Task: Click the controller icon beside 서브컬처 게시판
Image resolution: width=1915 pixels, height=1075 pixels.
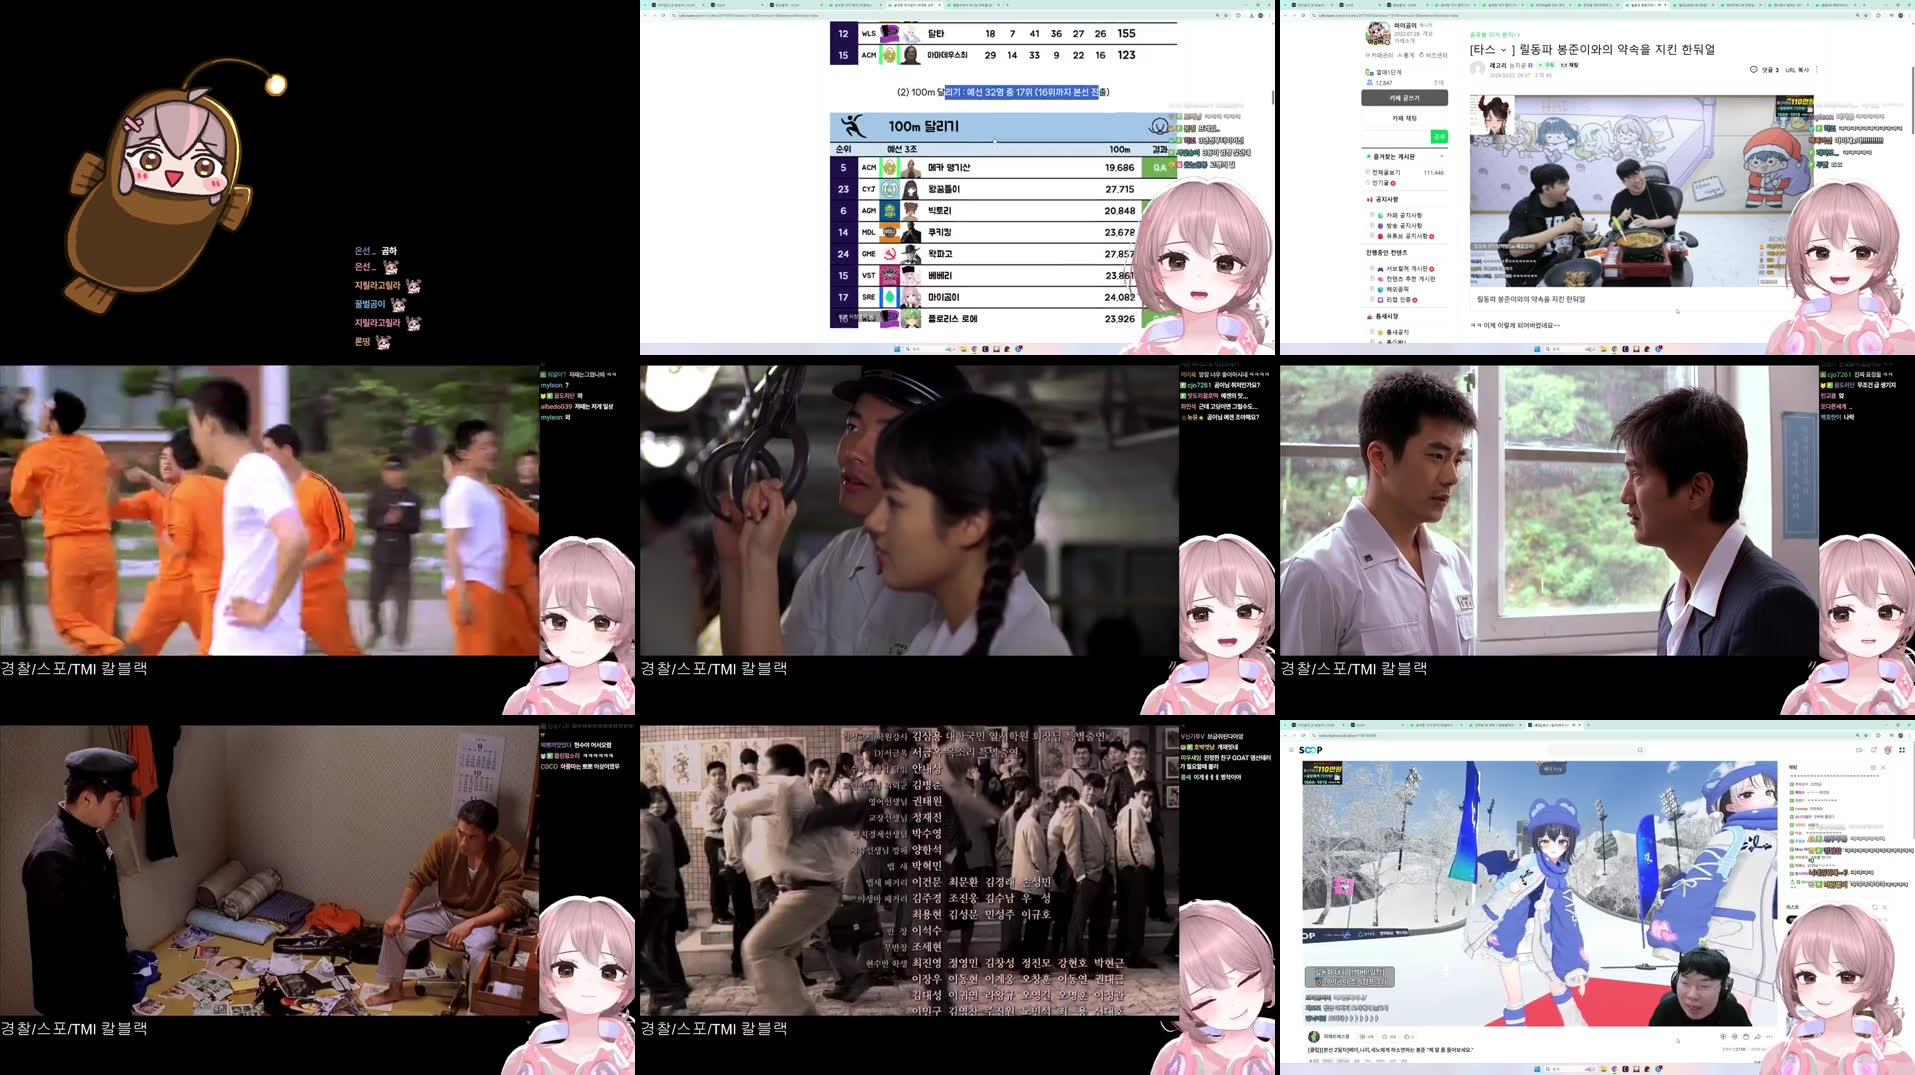Action: 1379,268
